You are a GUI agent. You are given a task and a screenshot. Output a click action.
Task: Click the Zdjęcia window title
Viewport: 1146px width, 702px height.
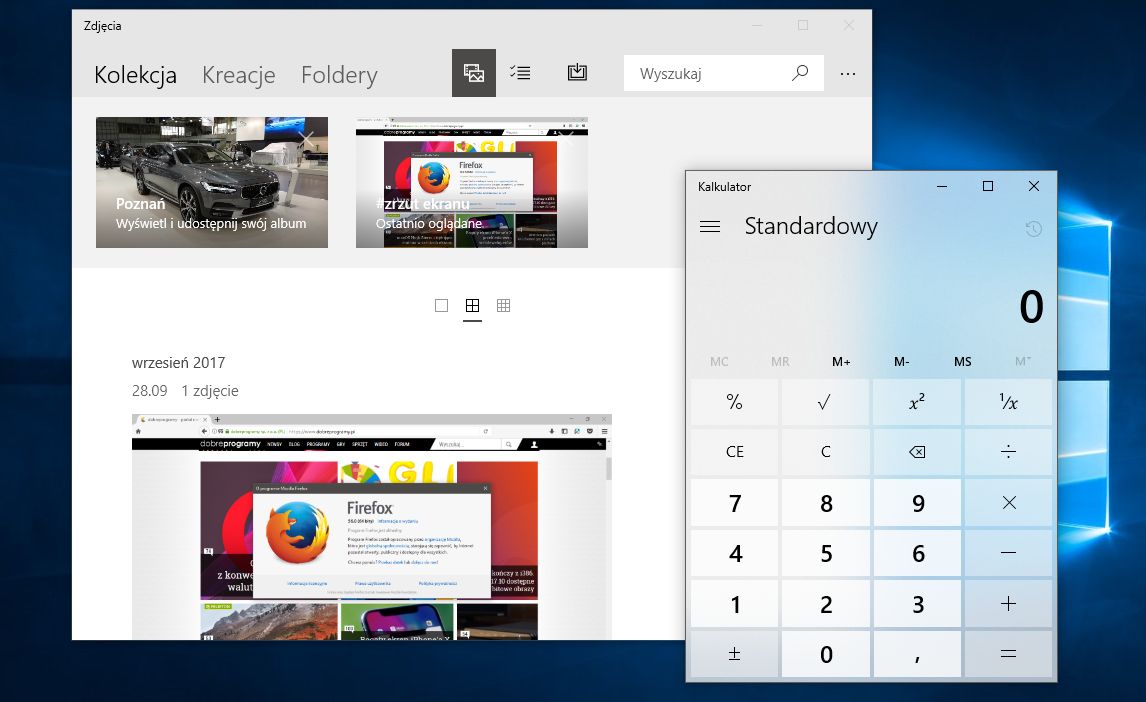pyautogui.click(x=102, y=26)
